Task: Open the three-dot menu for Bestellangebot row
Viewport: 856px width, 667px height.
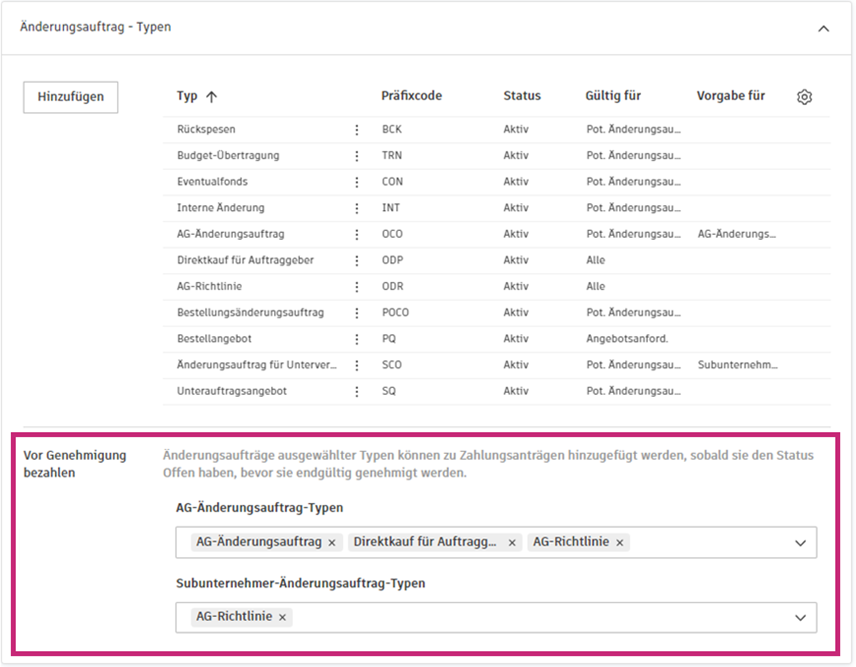Action: [357, 339]
